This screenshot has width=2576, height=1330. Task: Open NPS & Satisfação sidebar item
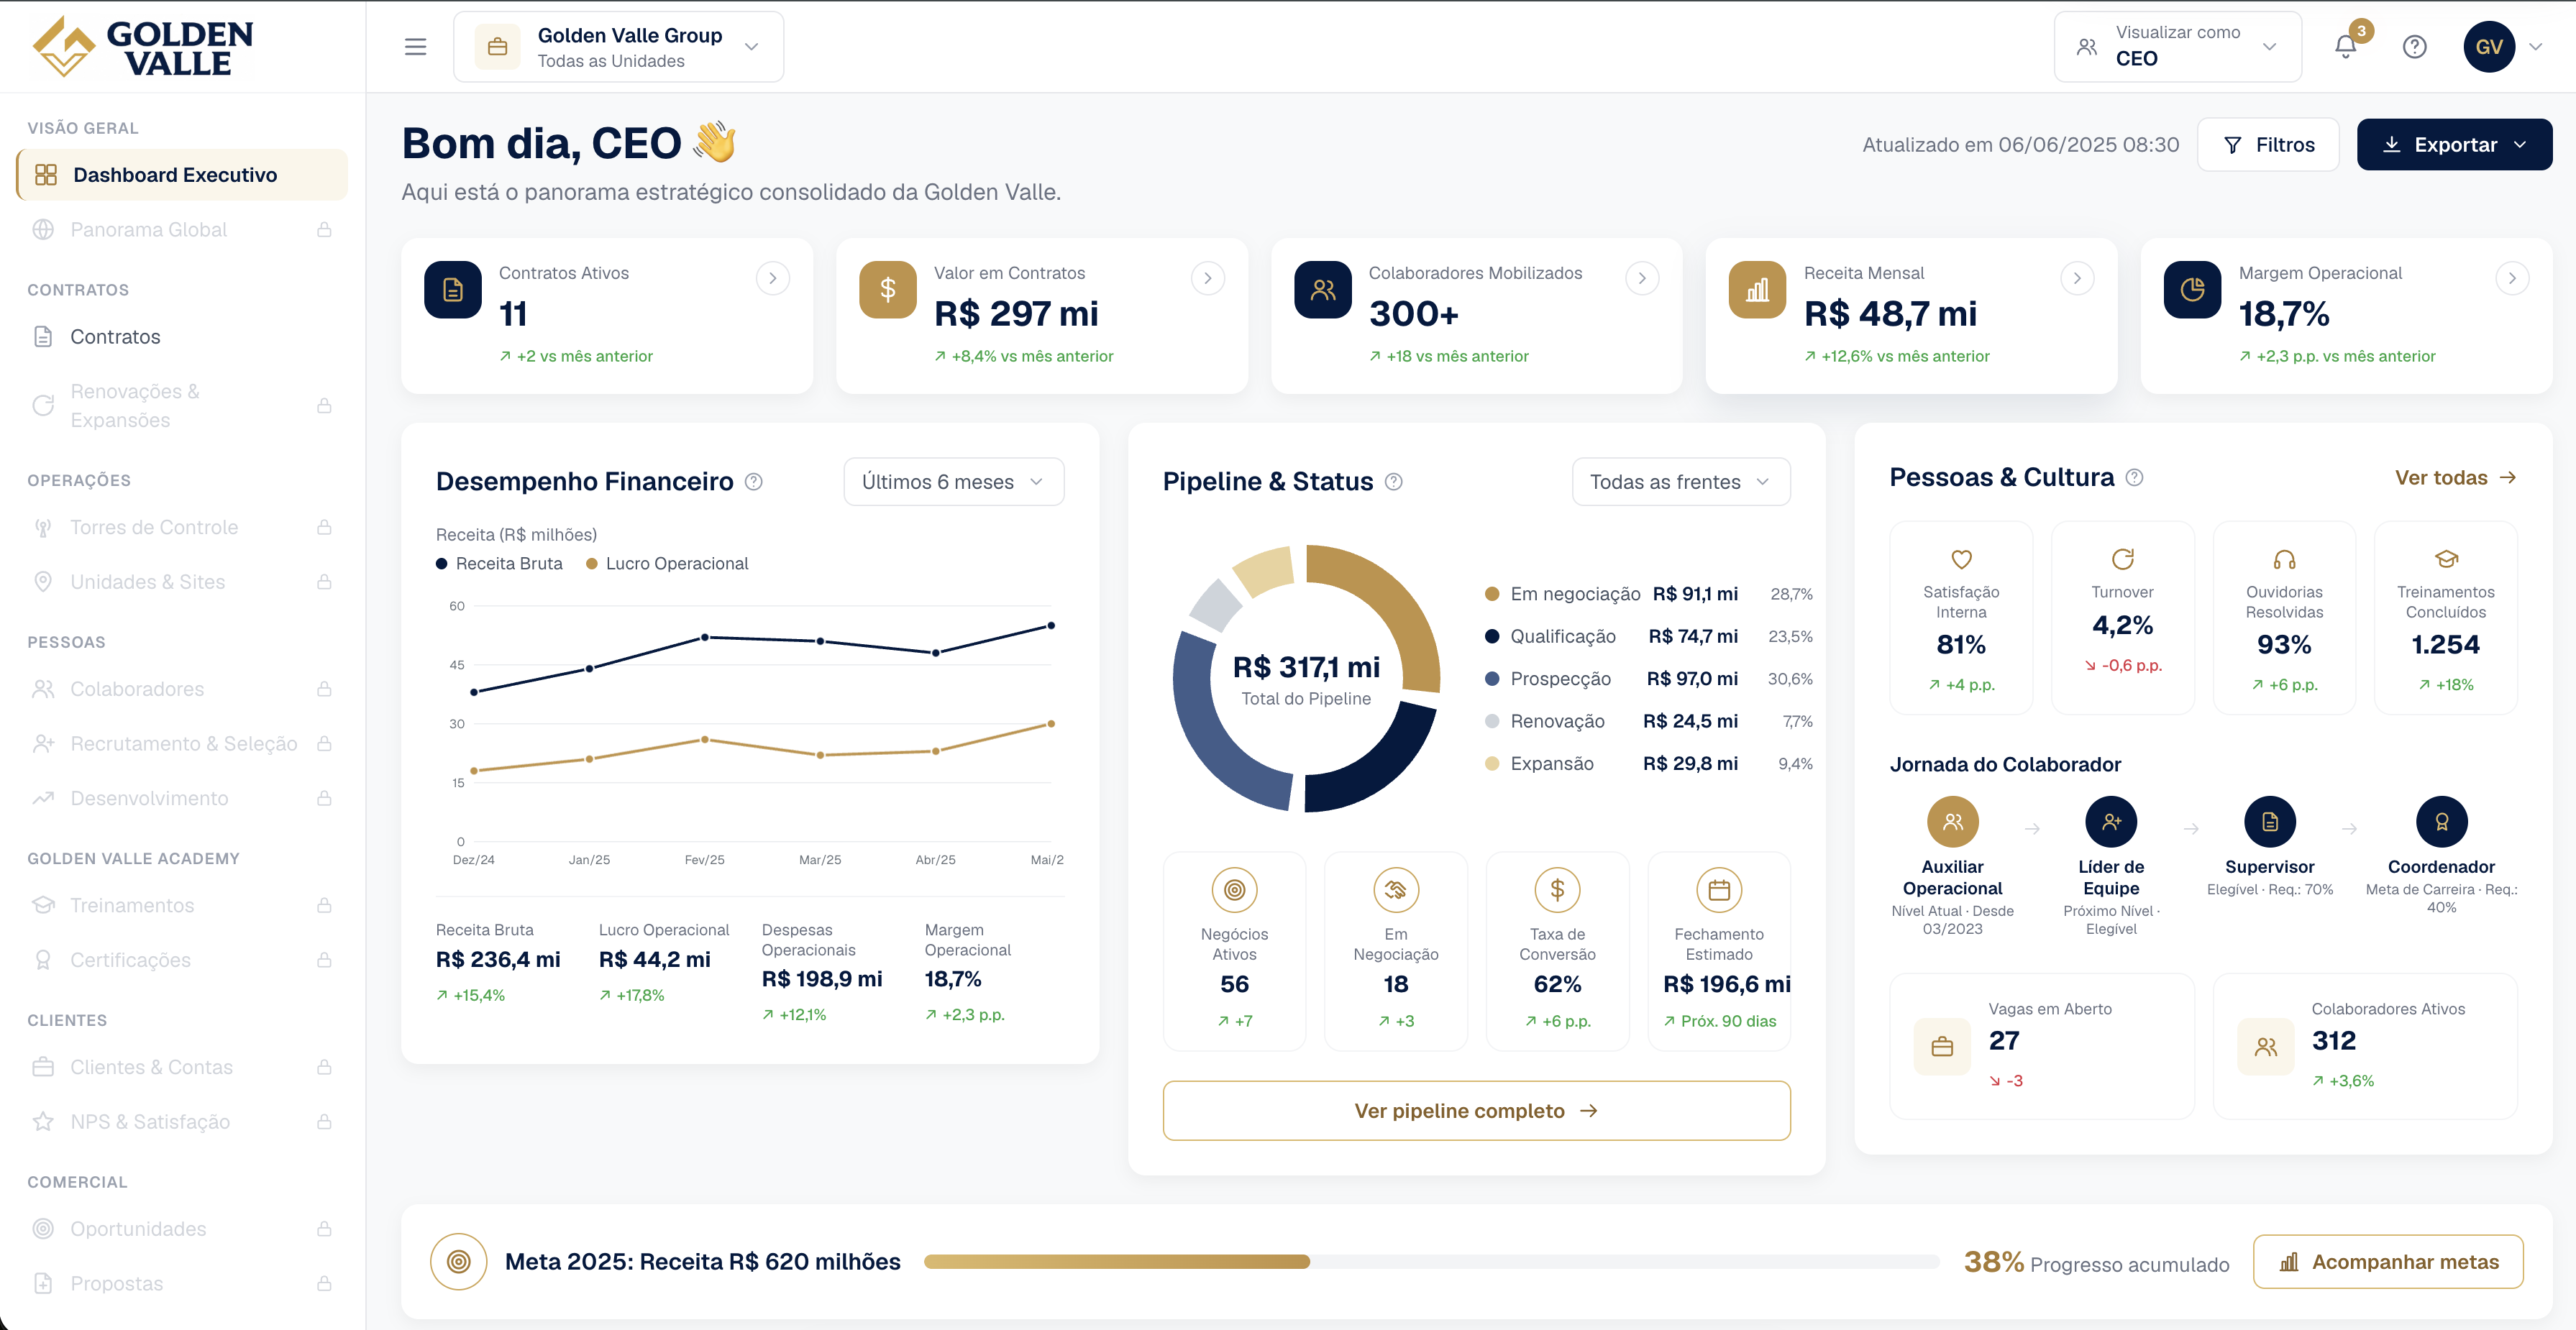click(183, 1122)
